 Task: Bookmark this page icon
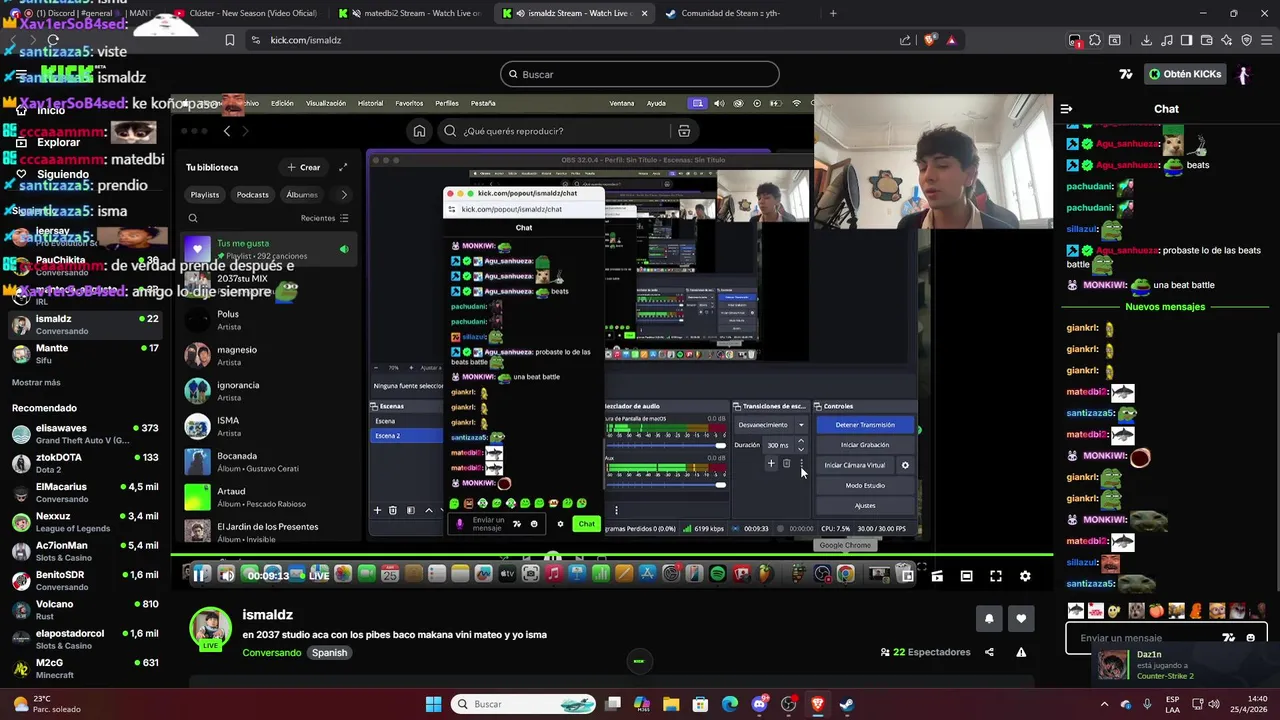point(230,40)
